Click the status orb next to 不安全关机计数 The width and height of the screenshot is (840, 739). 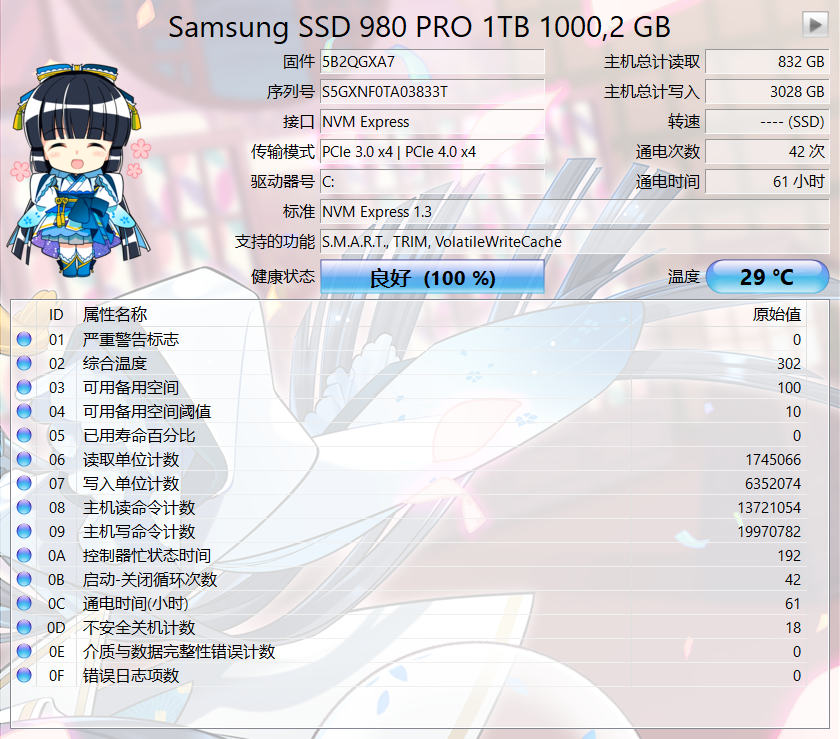pos(24,627)
